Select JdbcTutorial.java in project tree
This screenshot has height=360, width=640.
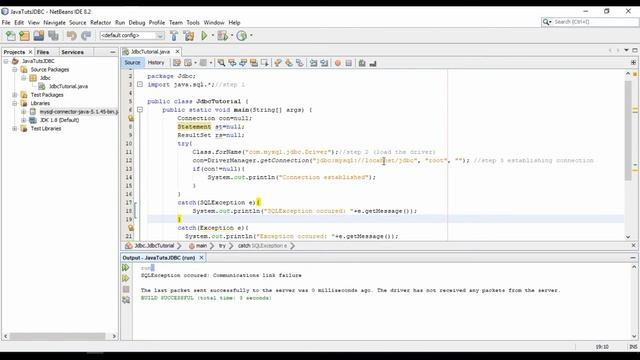68,87
